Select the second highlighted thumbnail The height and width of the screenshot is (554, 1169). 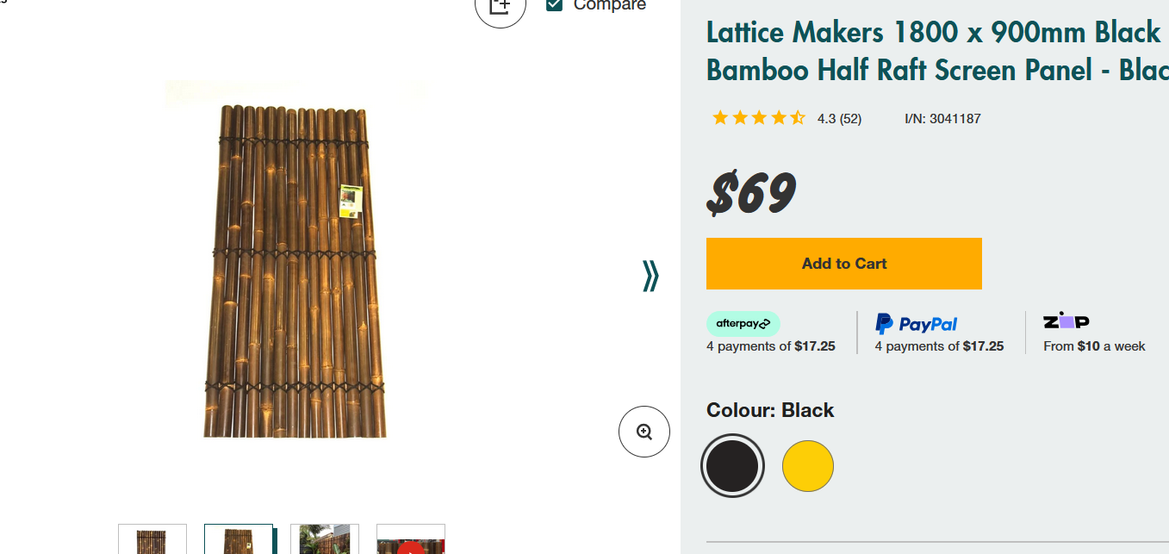238,540
